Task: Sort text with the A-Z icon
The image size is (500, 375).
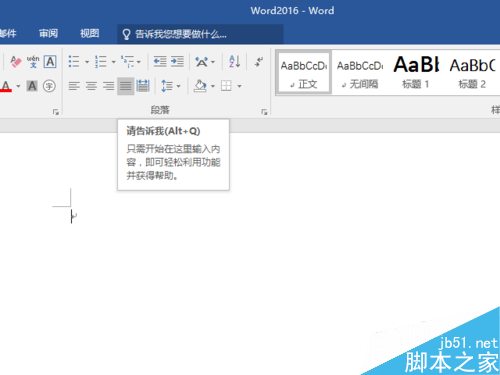Action: (x=235, y=62)
